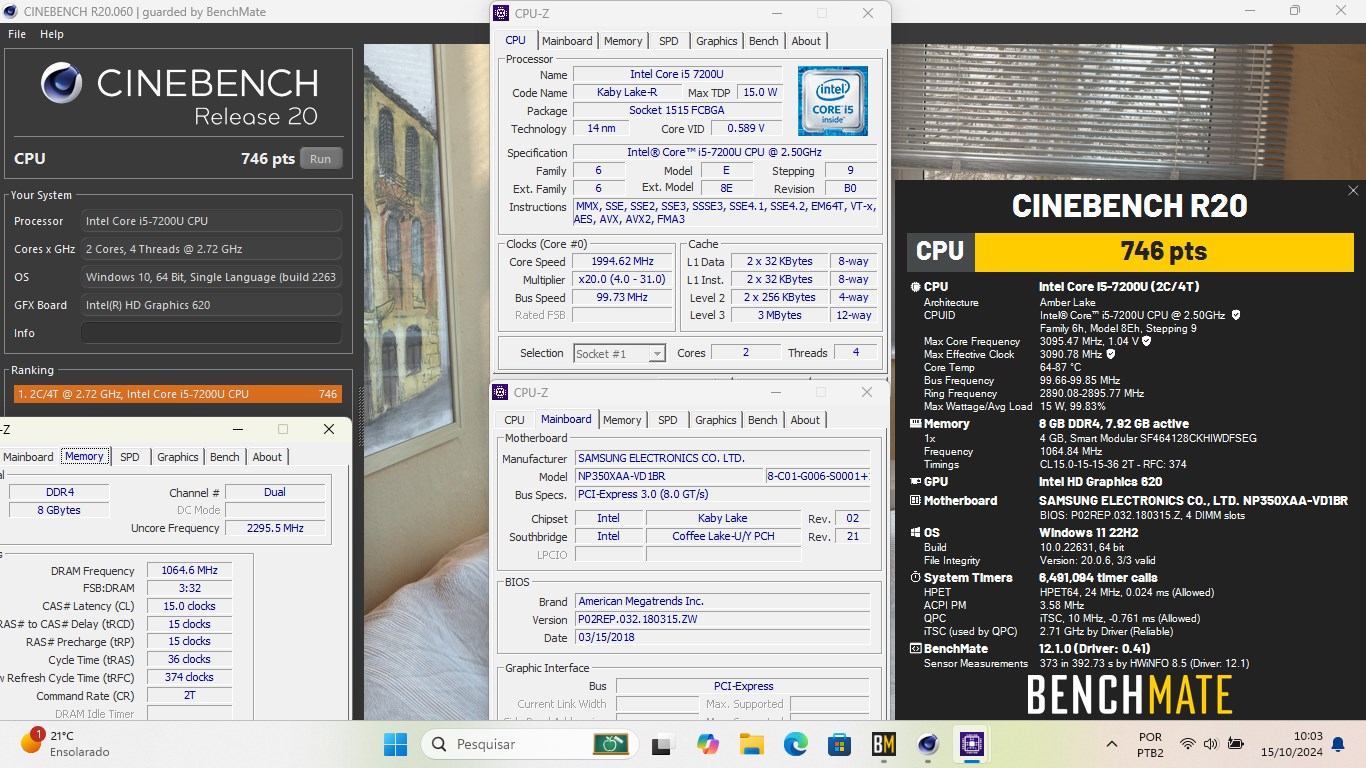Open Task View from the taskbar
1366x768 pixels.
click(661, 744)
